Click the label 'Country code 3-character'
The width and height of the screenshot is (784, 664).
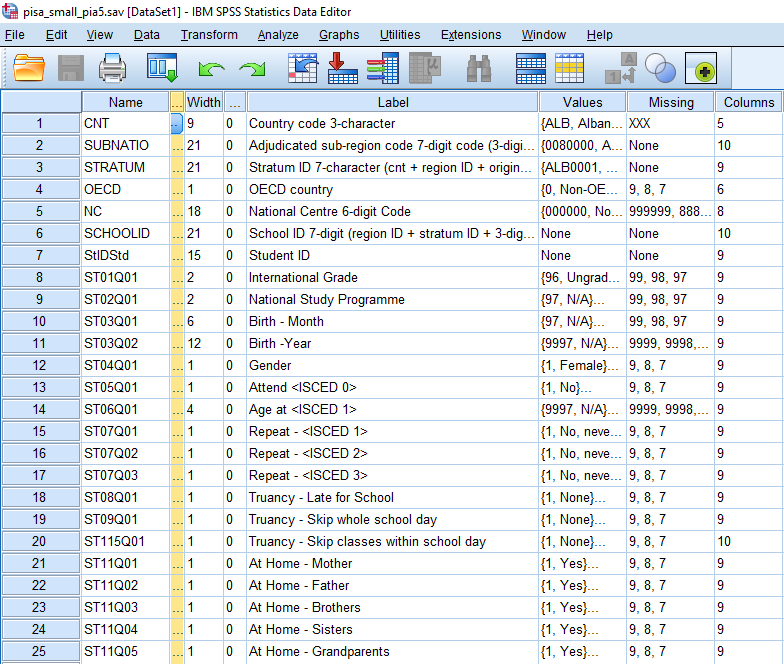pos(322,124)
